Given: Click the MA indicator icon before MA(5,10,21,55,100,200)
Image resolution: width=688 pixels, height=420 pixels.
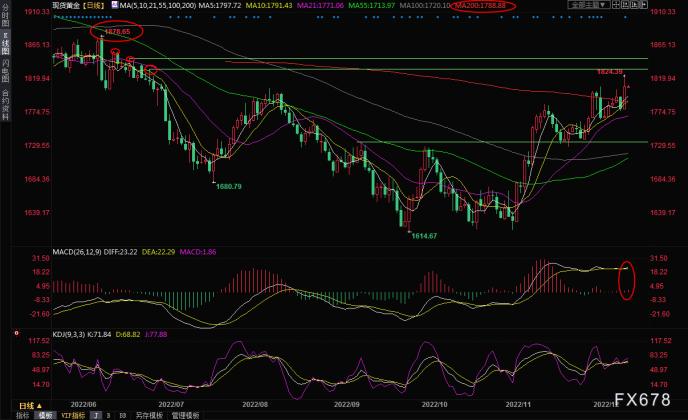Looking at the screenshot, I should click(115, 5).
